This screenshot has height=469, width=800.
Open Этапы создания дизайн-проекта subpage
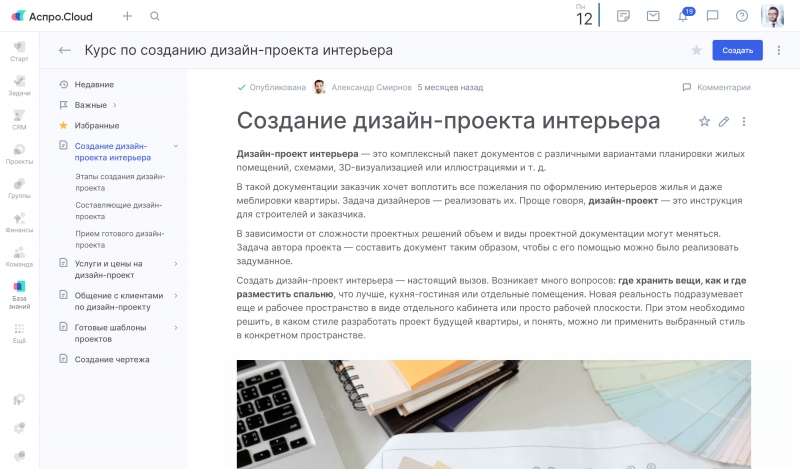(x=120, y=182)
